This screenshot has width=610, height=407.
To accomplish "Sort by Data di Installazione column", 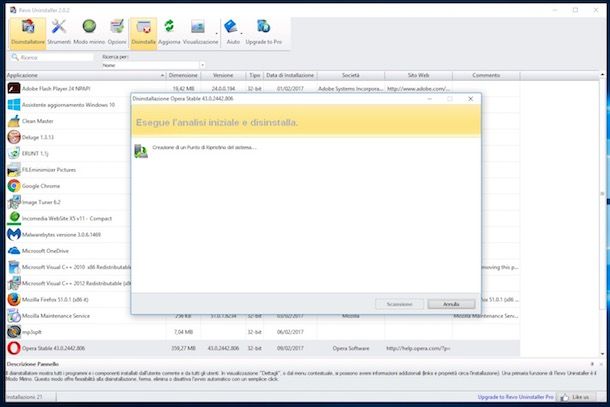I will (x=290, y=75).
